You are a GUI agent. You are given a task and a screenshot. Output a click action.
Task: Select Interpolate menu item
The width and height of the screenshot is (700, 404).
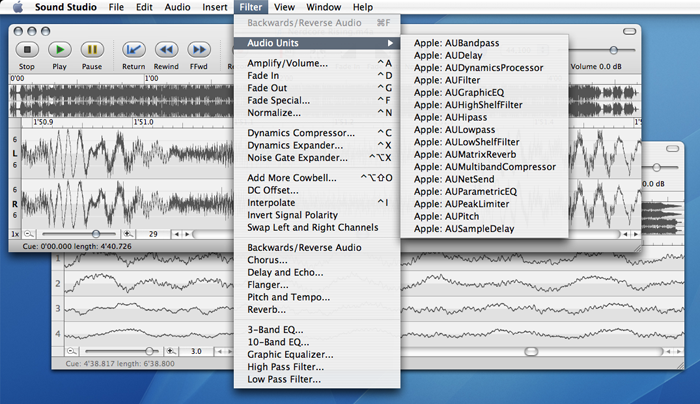click(317, 203)
